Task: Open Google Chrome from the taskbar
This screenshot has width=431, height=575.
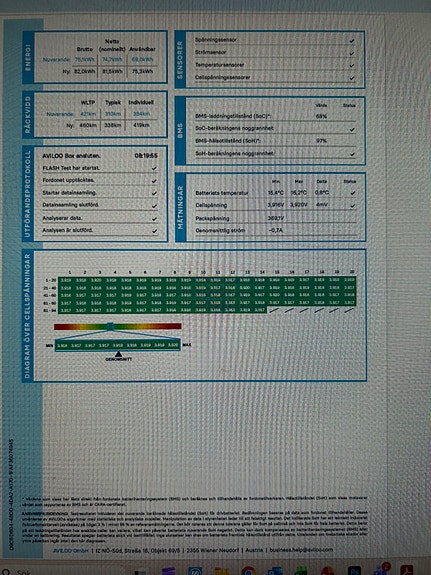Action: pos(249,571)
